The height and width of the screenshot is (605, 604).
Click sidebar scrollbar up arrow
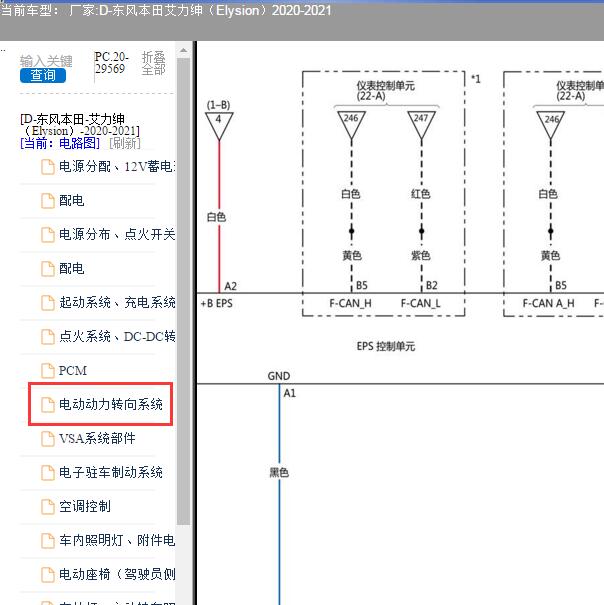pyautogui.click(x=184, y=50)
